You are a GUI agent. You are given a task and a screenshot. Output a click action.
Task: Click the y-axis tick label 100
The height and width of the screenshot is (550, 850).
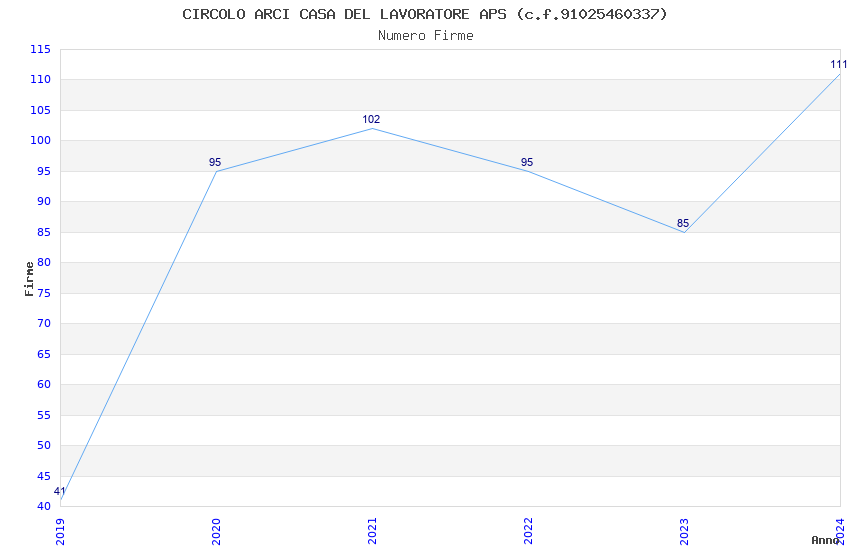pyautogui.click(x=40, y=140)
